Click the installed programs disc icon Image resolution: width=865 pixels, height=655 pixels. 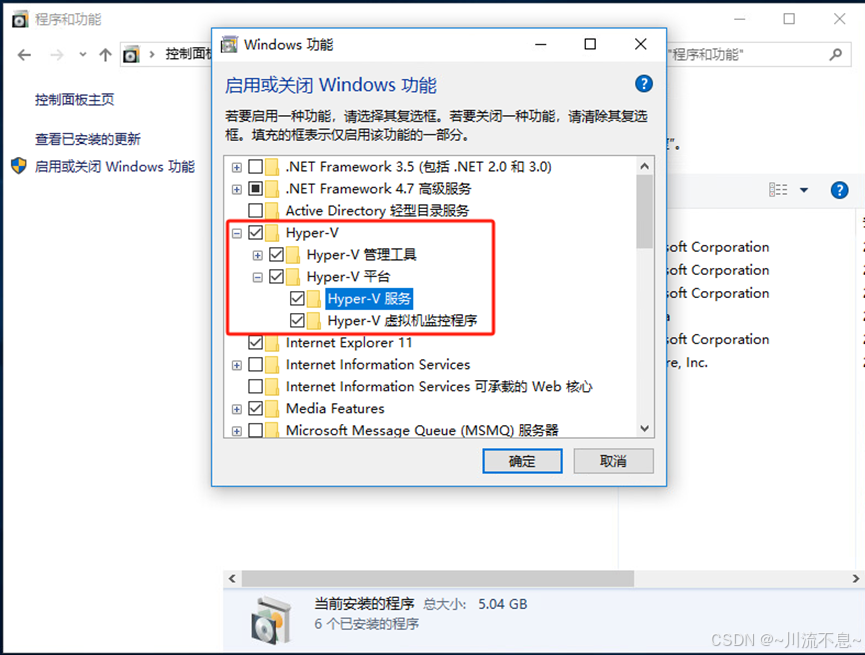pos(270,620)
